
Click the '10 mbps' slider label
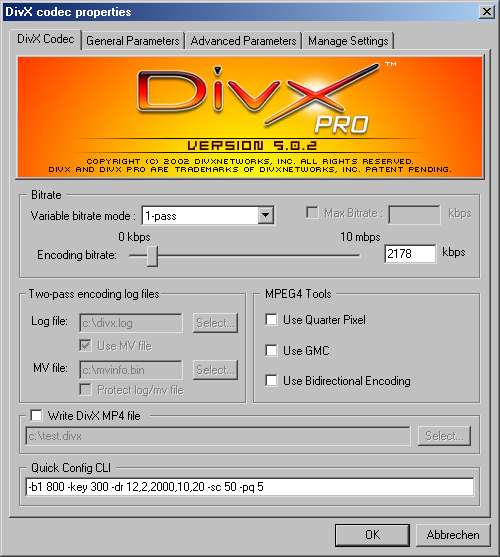[x=360, y=237]
